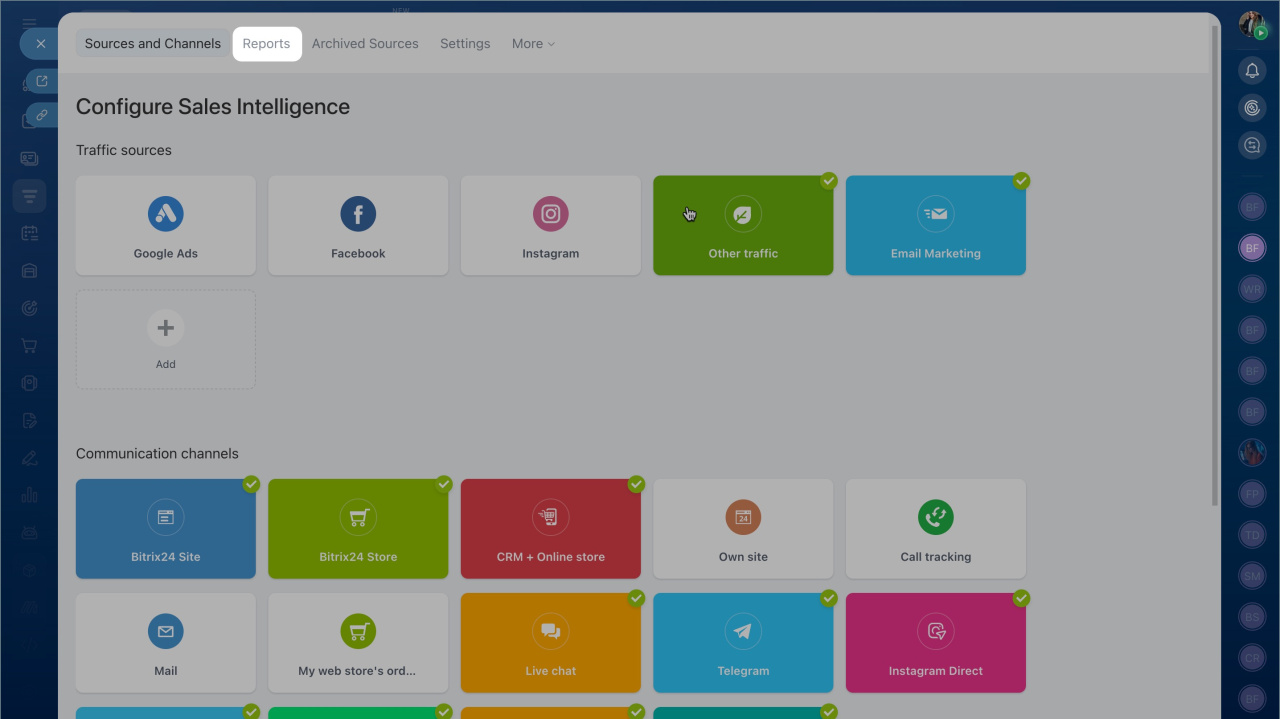
Task: Open the Own site channel
Action: pos(743,529)
